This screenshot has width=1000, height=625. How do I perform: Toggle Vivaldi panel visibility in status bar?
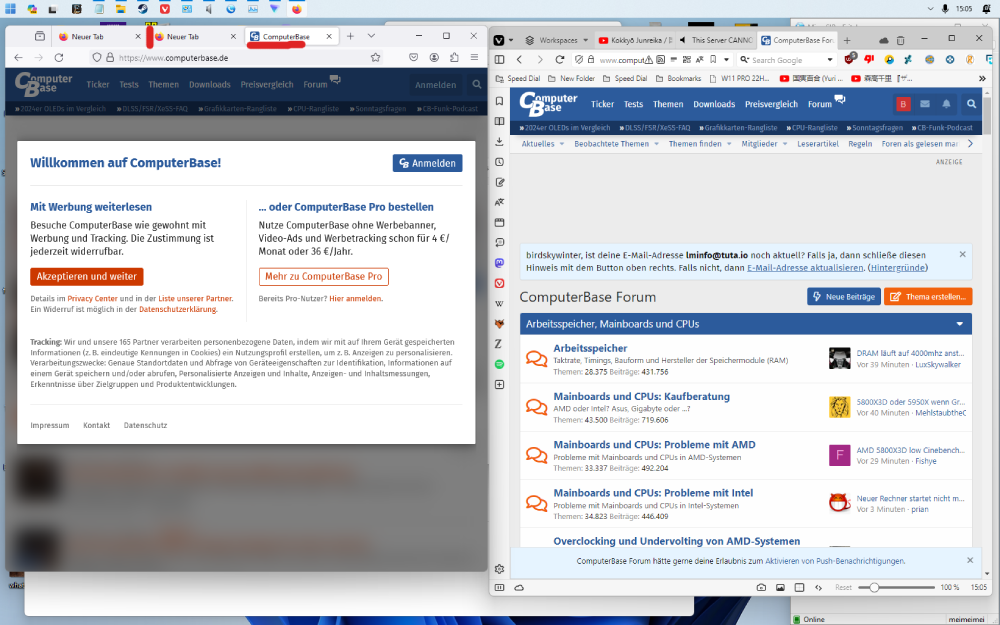(499, 587)
